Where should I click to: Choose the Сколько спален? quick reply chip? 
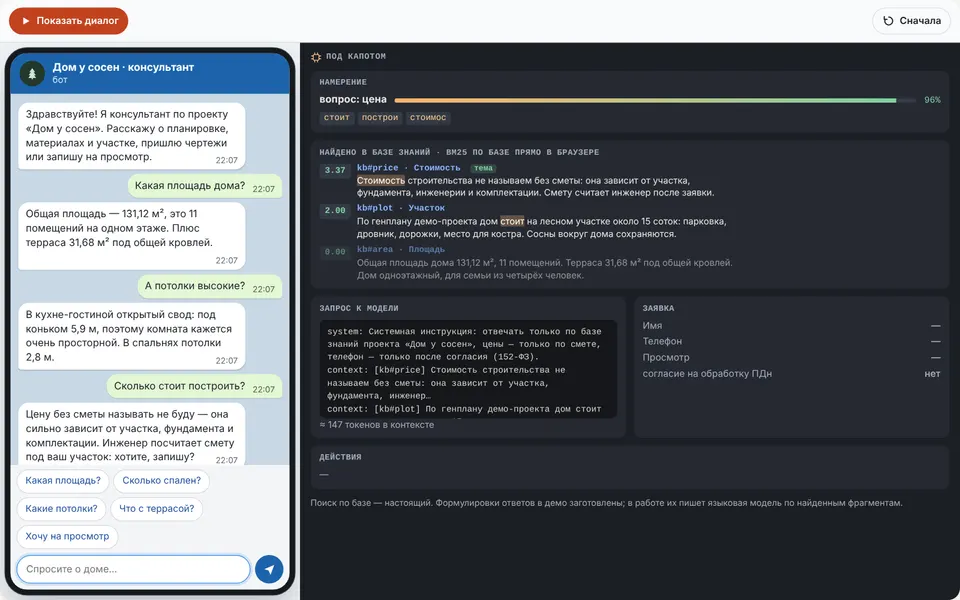(162, 481)
